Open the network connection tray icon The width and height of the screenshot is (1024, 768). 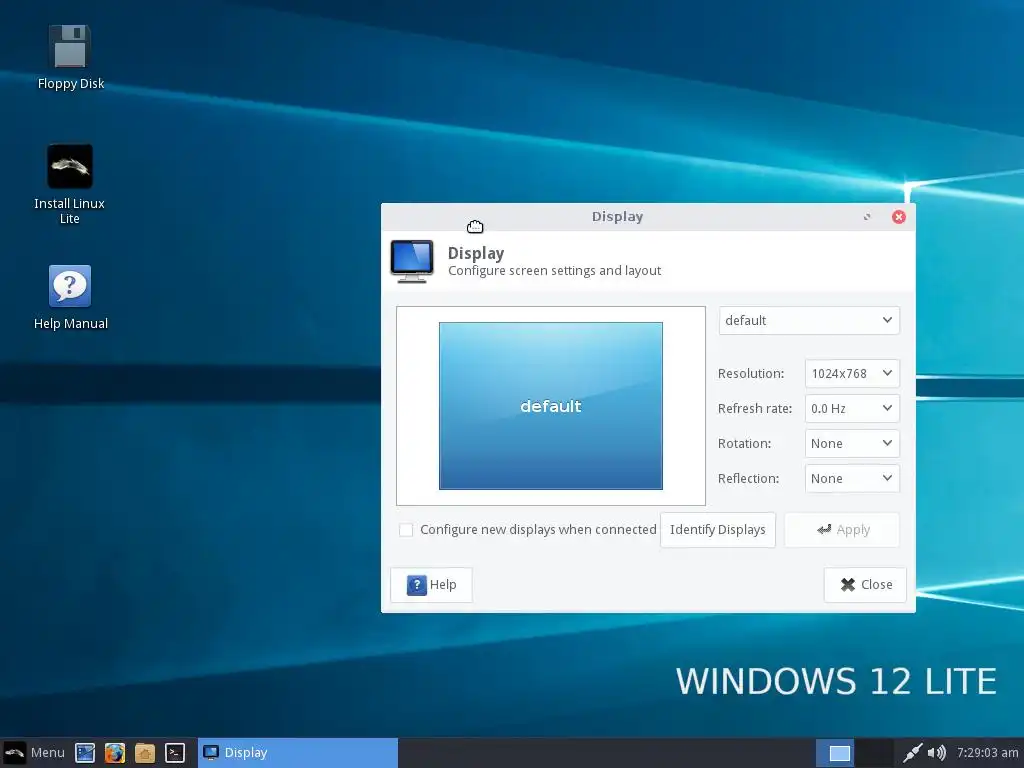coord(912,753)
